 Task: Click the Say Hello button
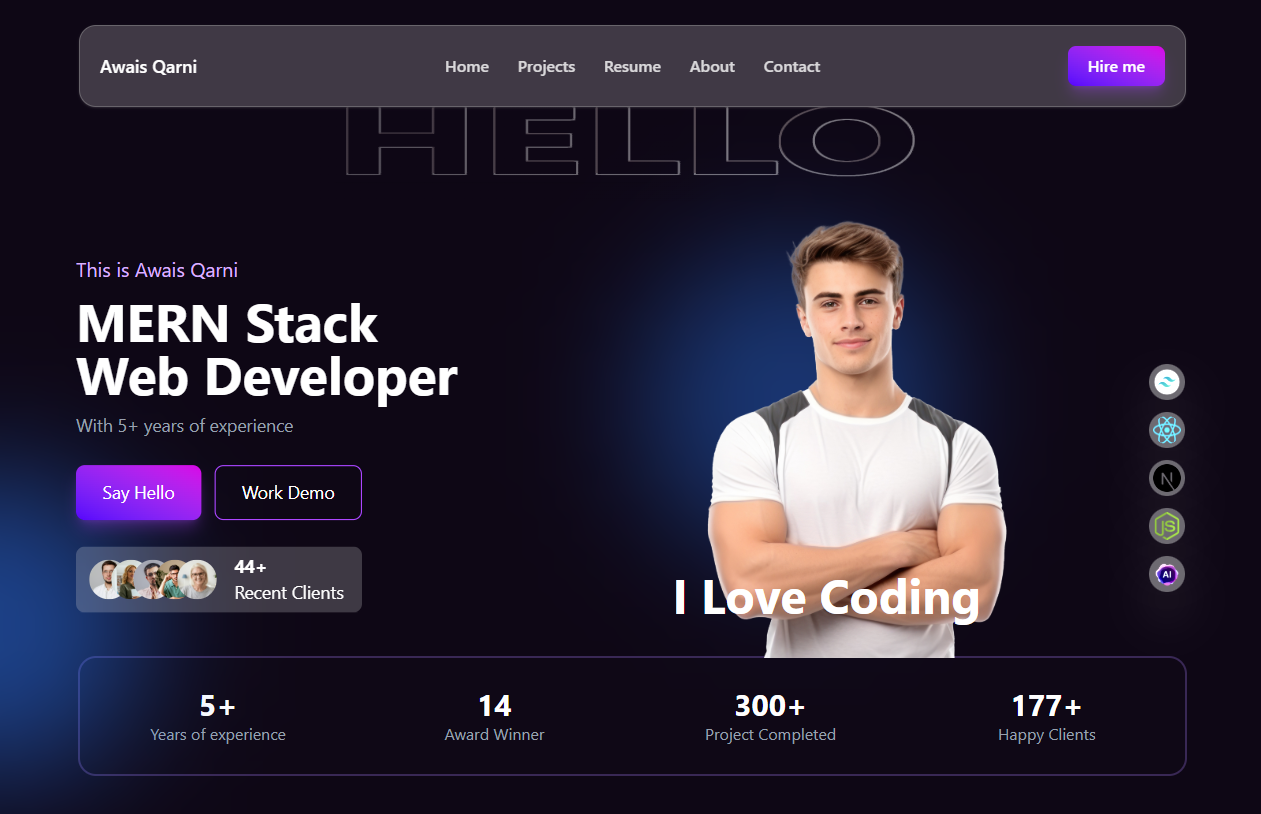tap(138, 492)
